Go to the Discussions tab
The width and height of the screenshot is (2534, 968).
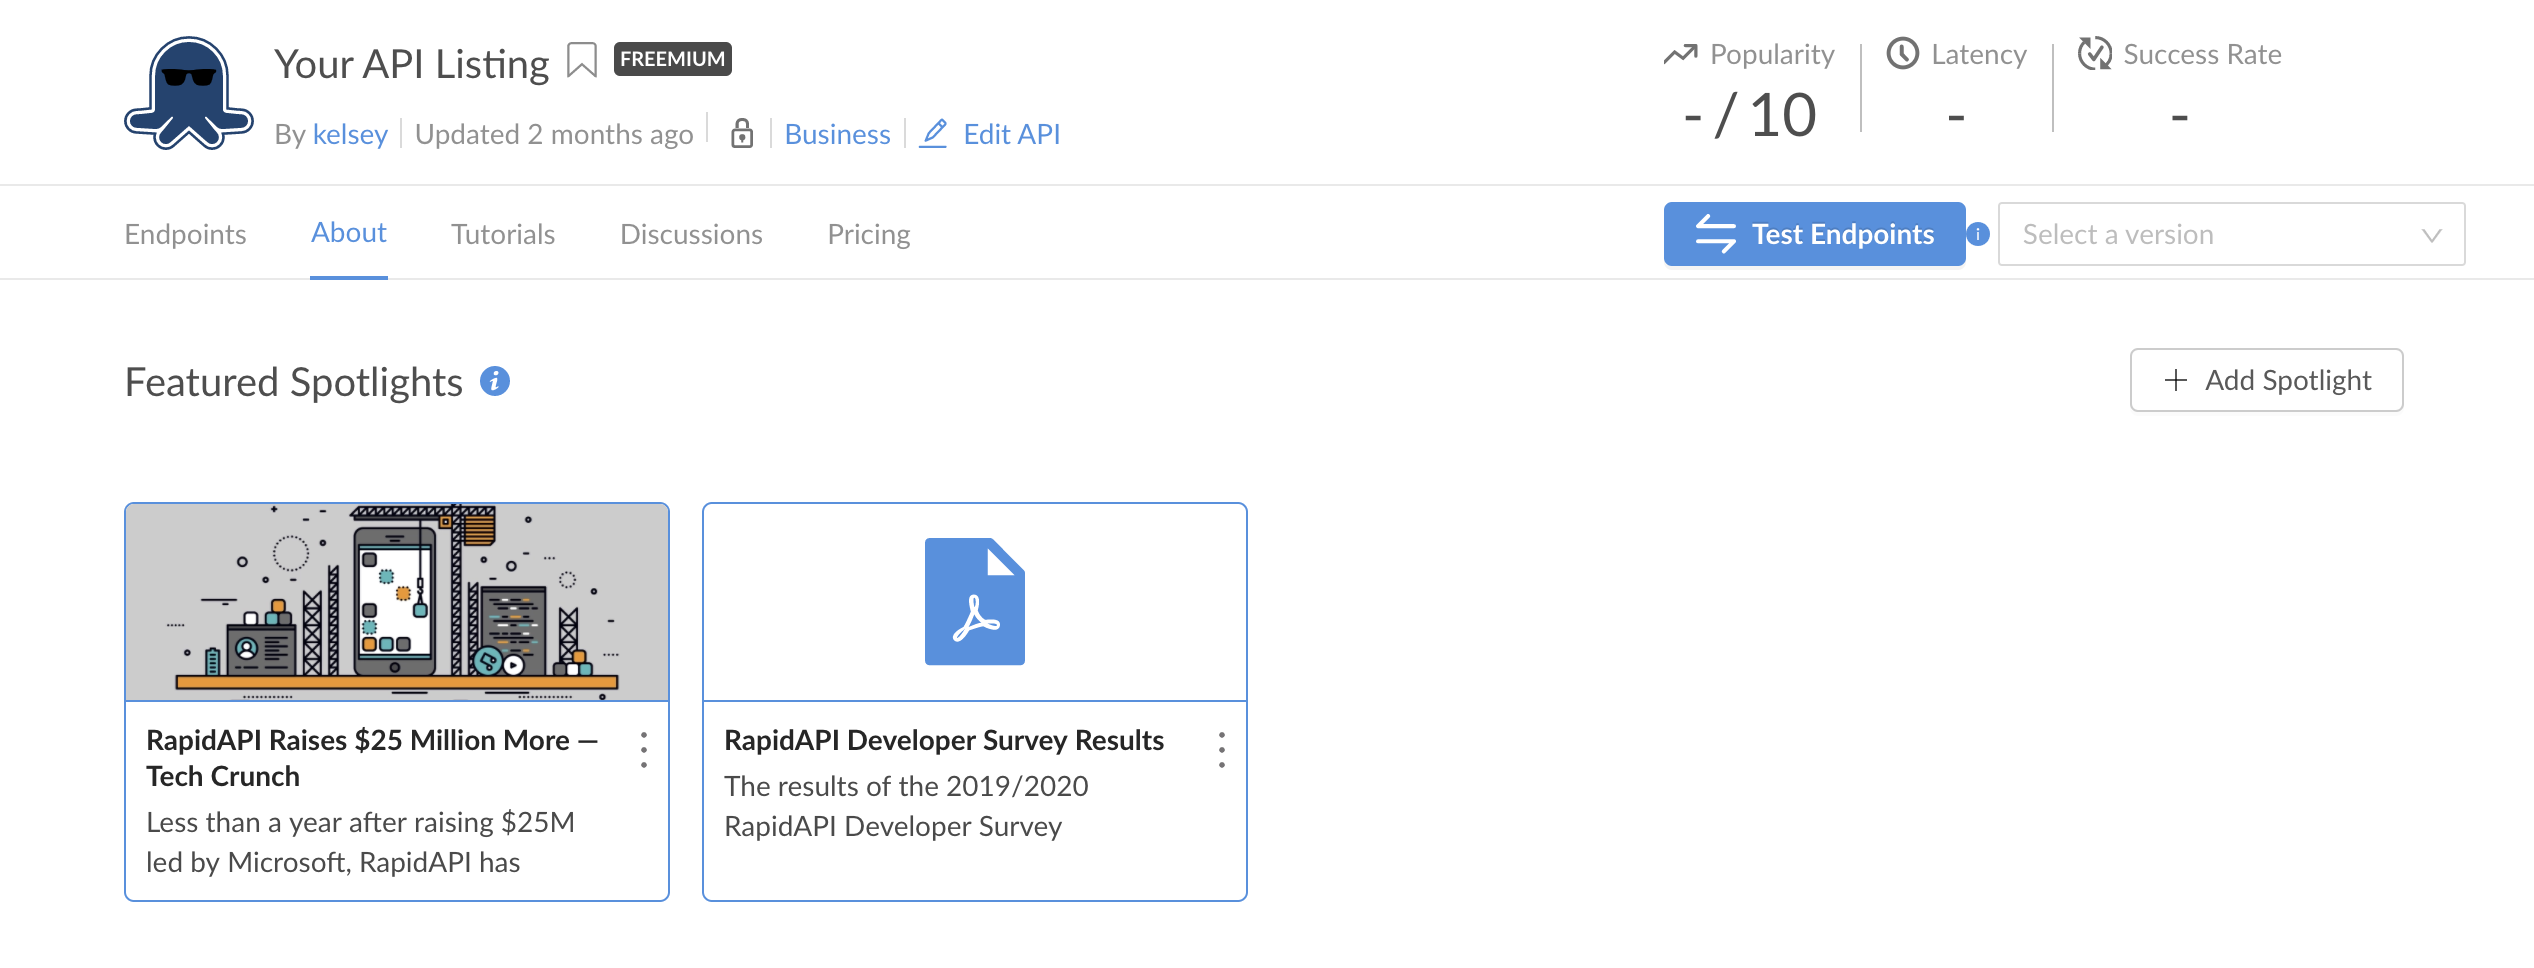click(691, 234)
